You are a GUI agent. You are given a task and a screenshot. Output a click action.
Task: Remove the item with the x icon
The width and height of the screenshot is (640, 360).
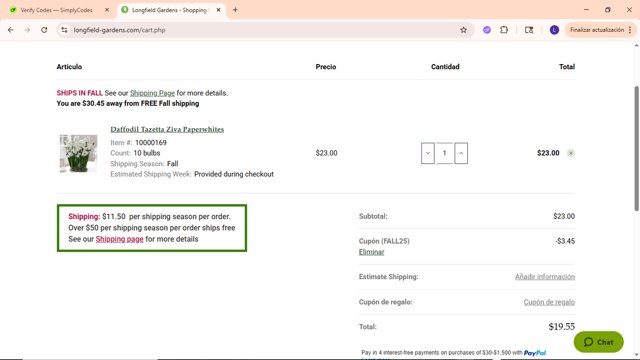pos(571,153)
